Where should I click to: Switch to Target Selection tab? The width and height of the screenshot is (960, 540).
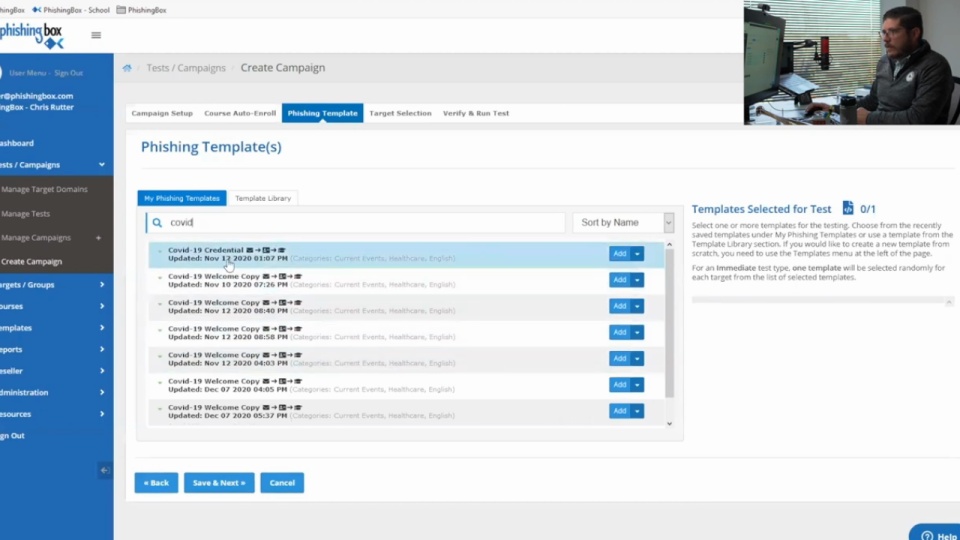click(400, 113)
